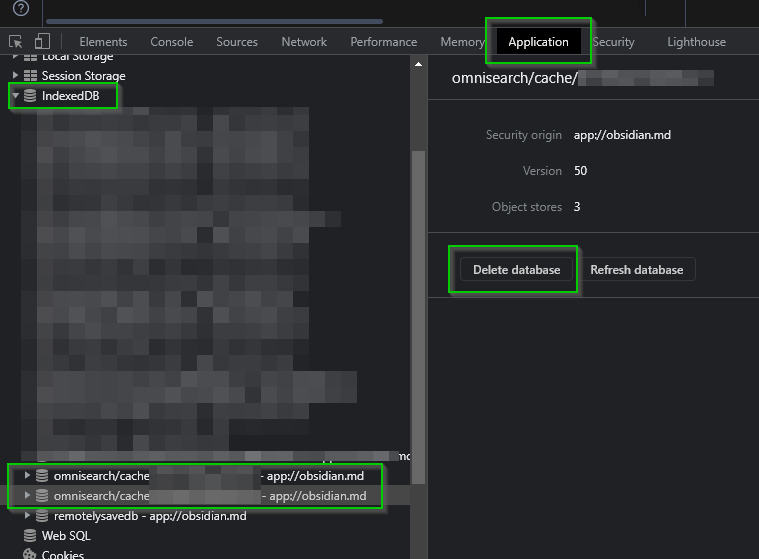The height and width of the screenshot is (559, 759).
Task: Click the Refresh database button
Action: coord(637,270)
